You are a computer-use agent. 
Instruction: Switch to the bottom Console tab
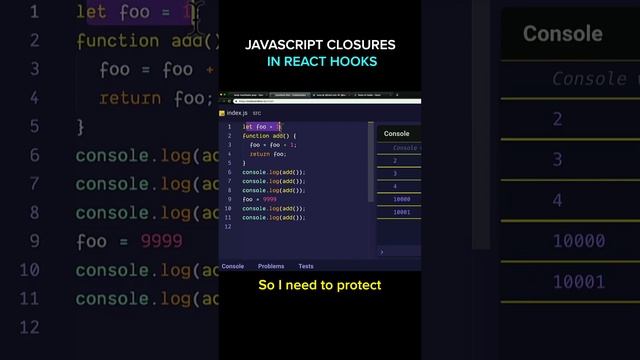pos(233,266)
